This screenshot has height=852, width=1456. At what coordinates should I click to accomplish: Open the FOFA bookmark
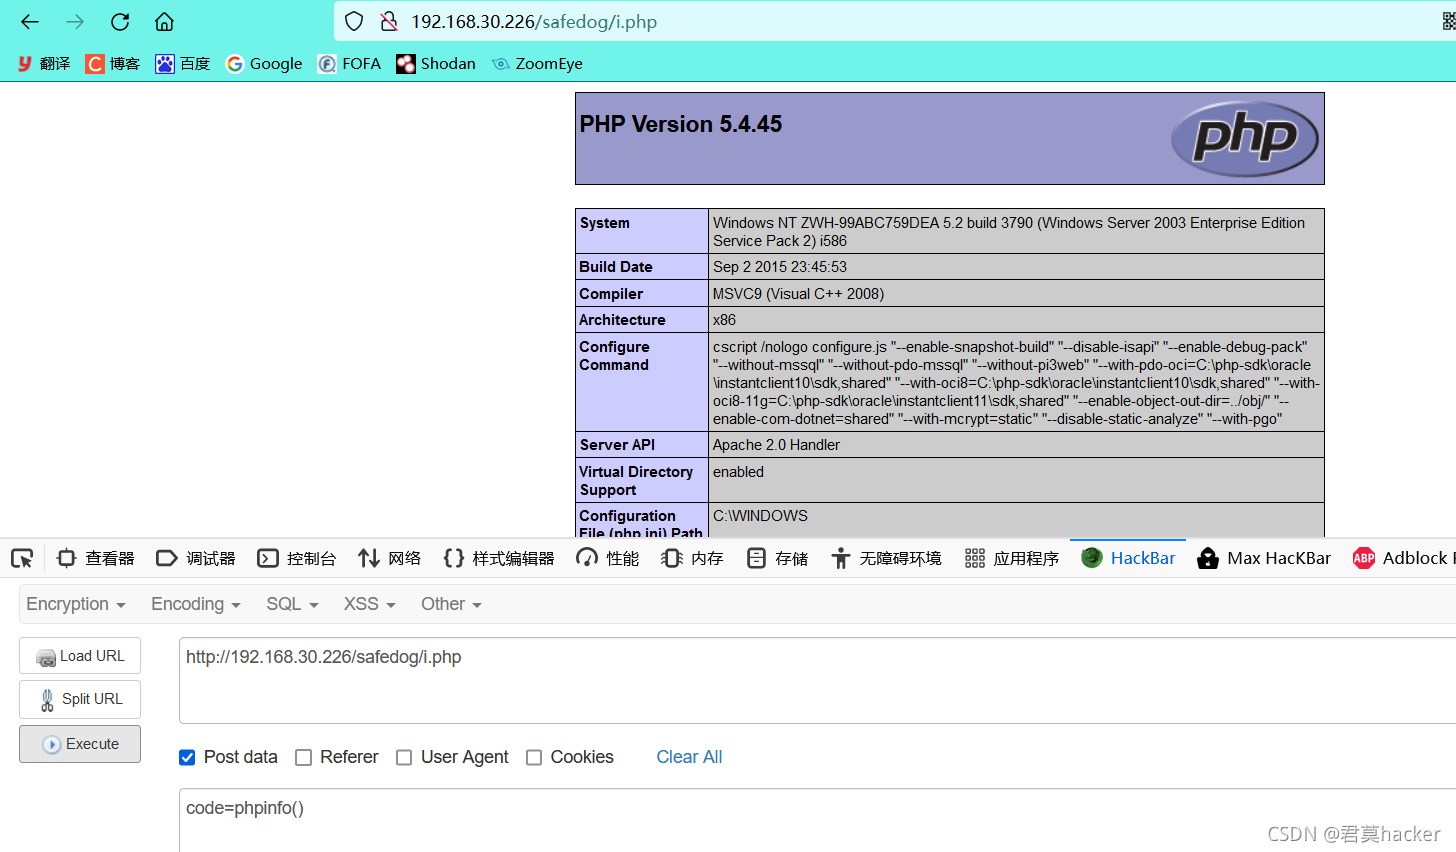349,64
